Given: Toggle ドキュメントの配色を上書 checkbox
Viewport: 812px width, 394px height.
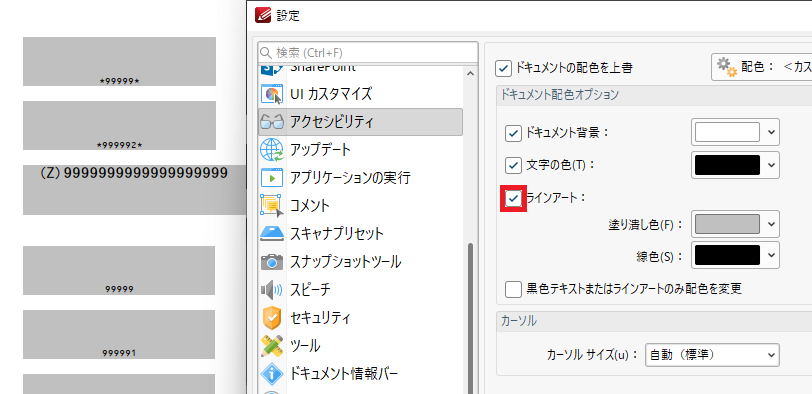Looking at the screenshot, I should (503, 68).
